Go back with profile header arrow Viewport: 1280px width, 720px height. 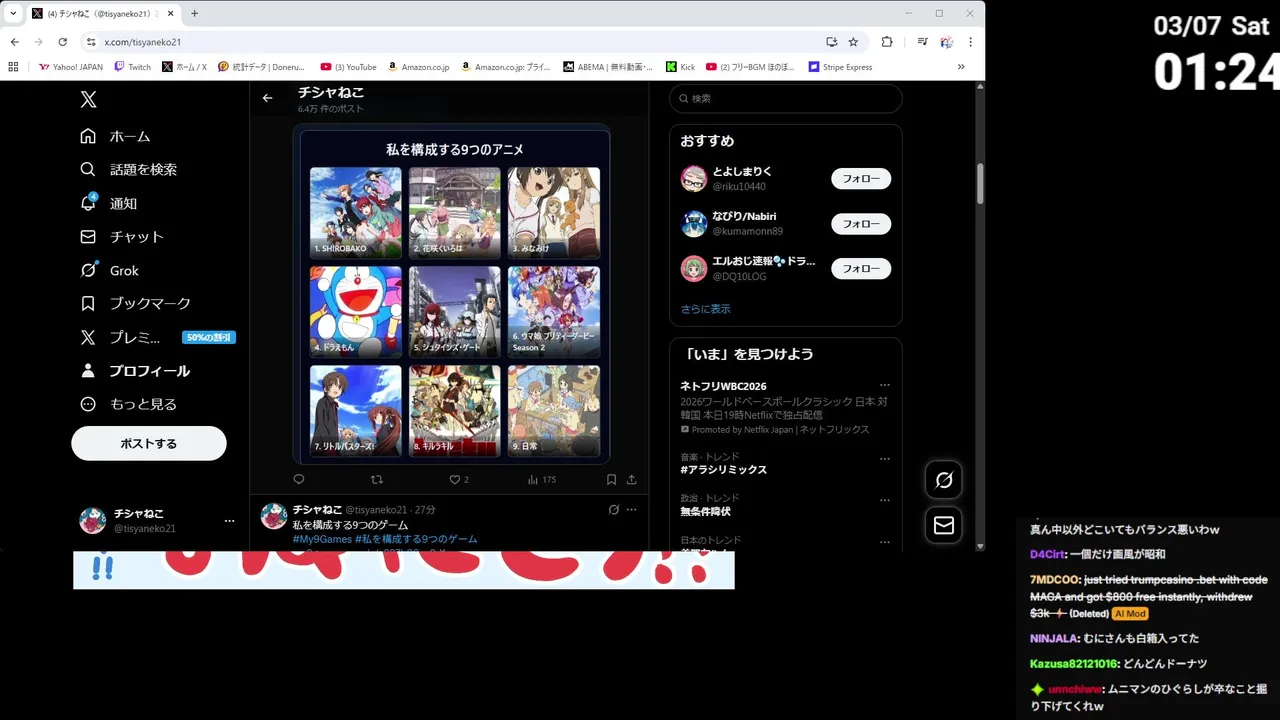(267, 98)
